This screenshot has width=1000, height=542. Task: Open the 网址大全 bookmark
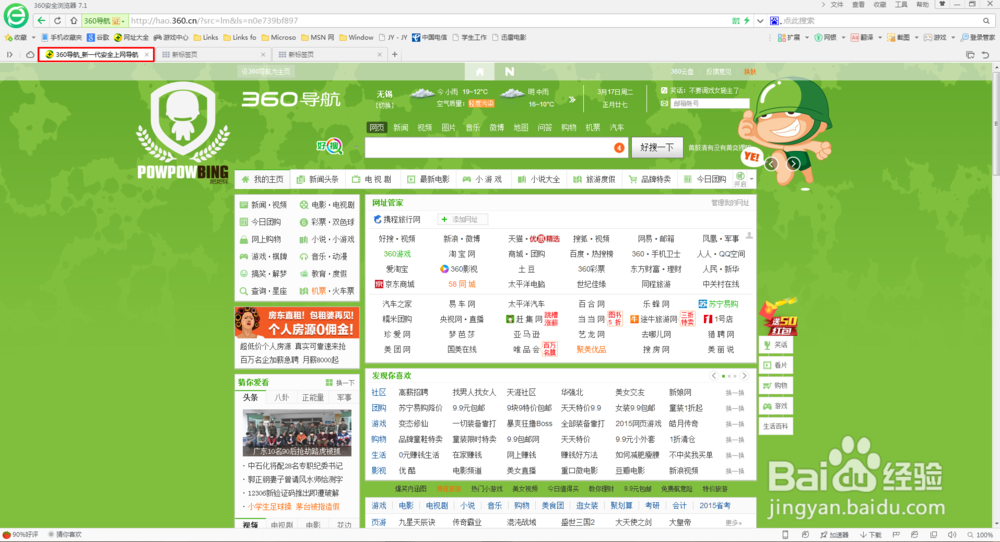pyautogui.click(x=131, y=38)
